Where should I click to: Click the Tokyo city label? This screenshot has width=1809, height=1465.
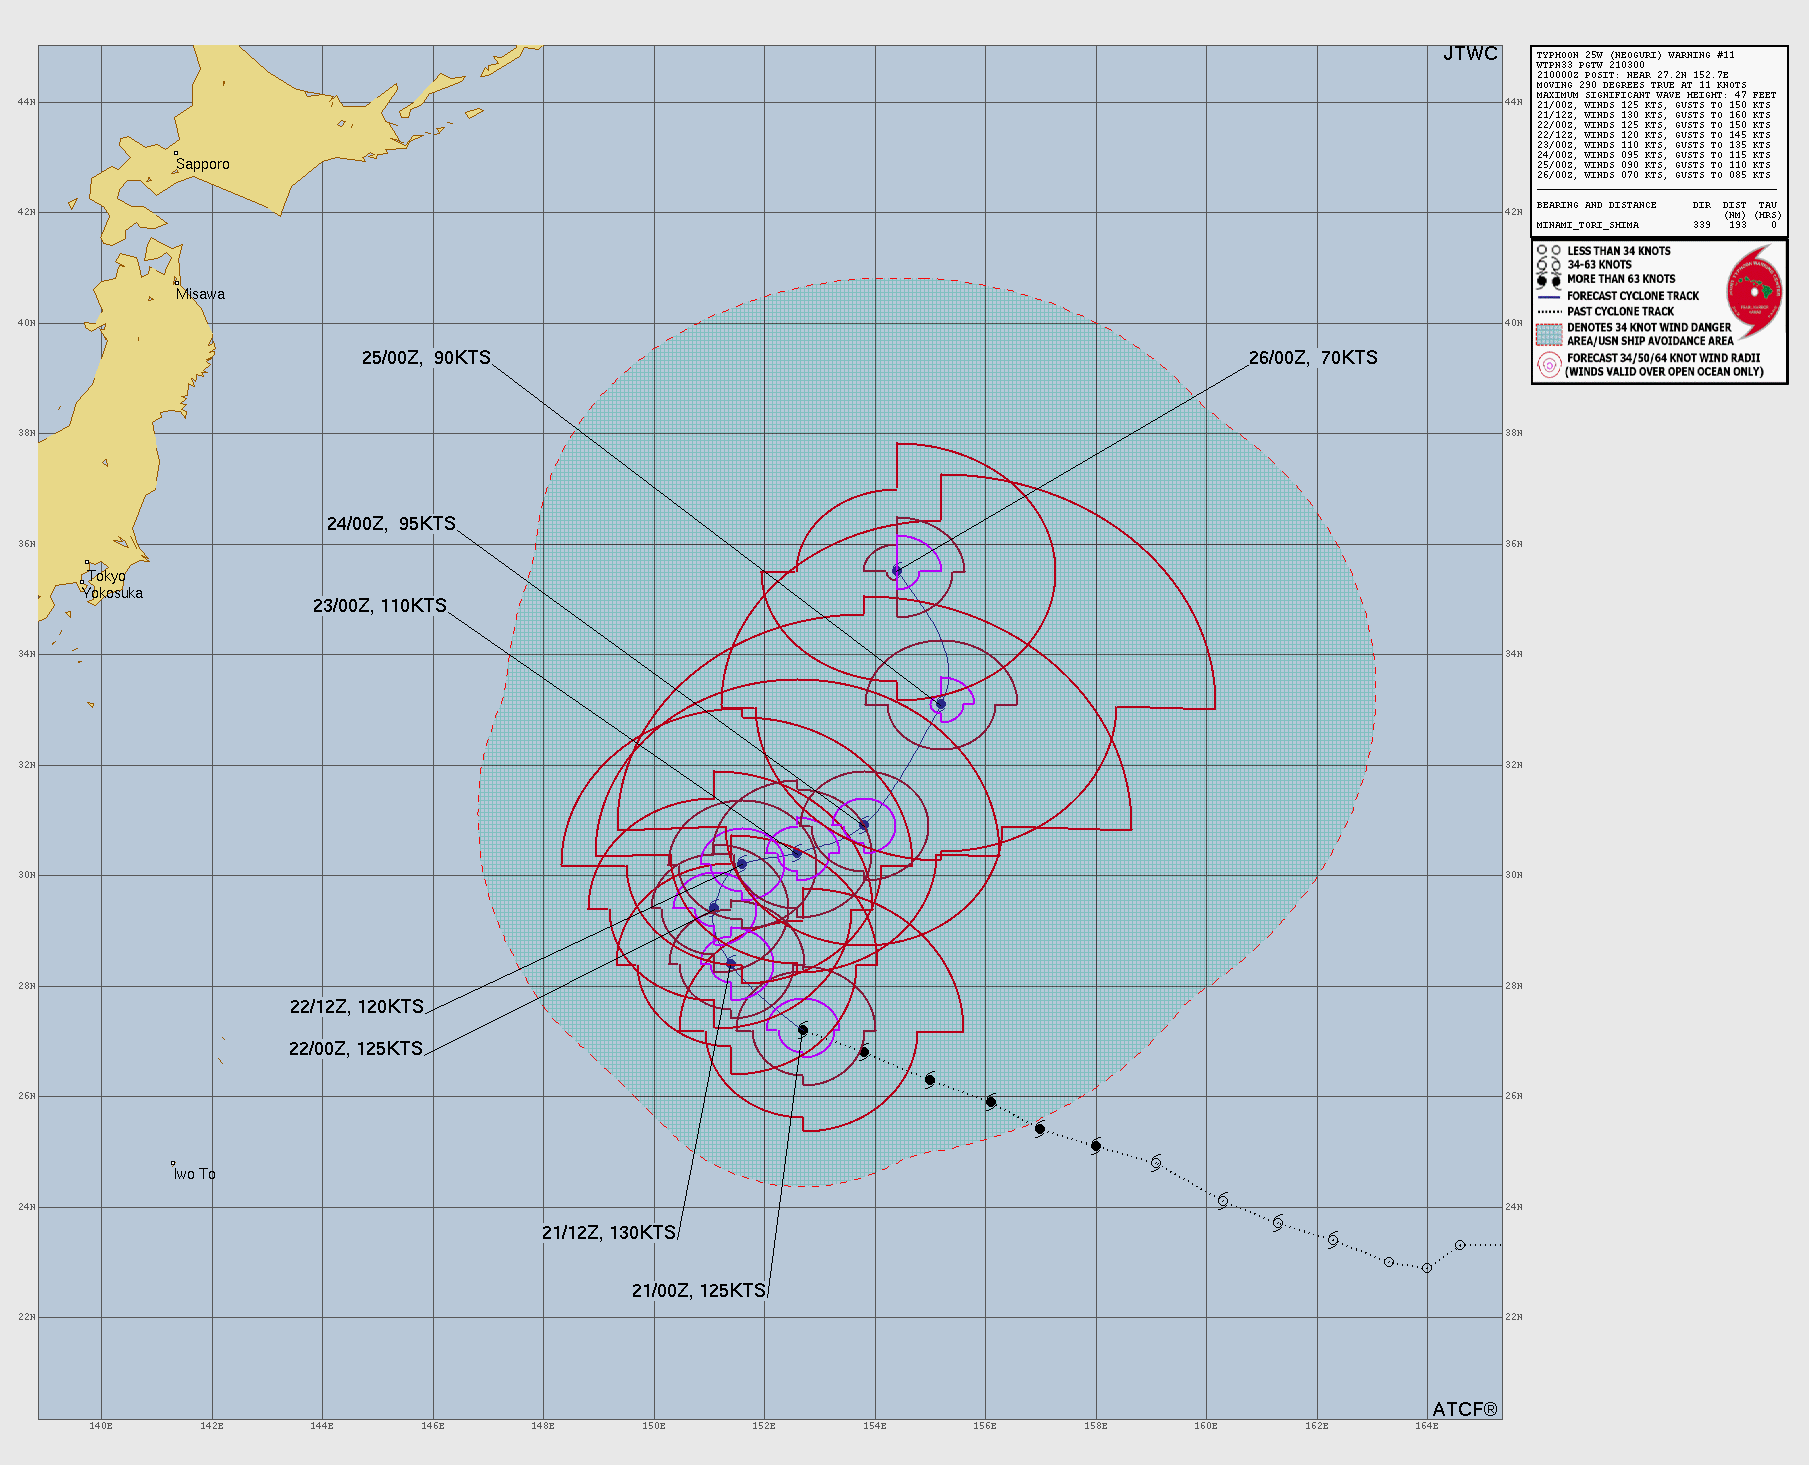click(x=107, y=576)
